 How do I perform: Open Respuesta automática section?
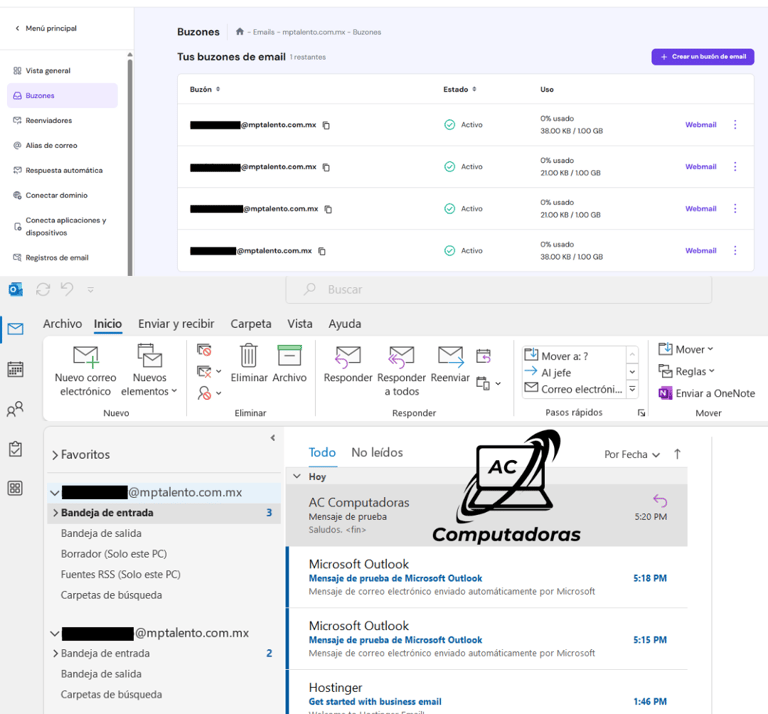(58, 170)
